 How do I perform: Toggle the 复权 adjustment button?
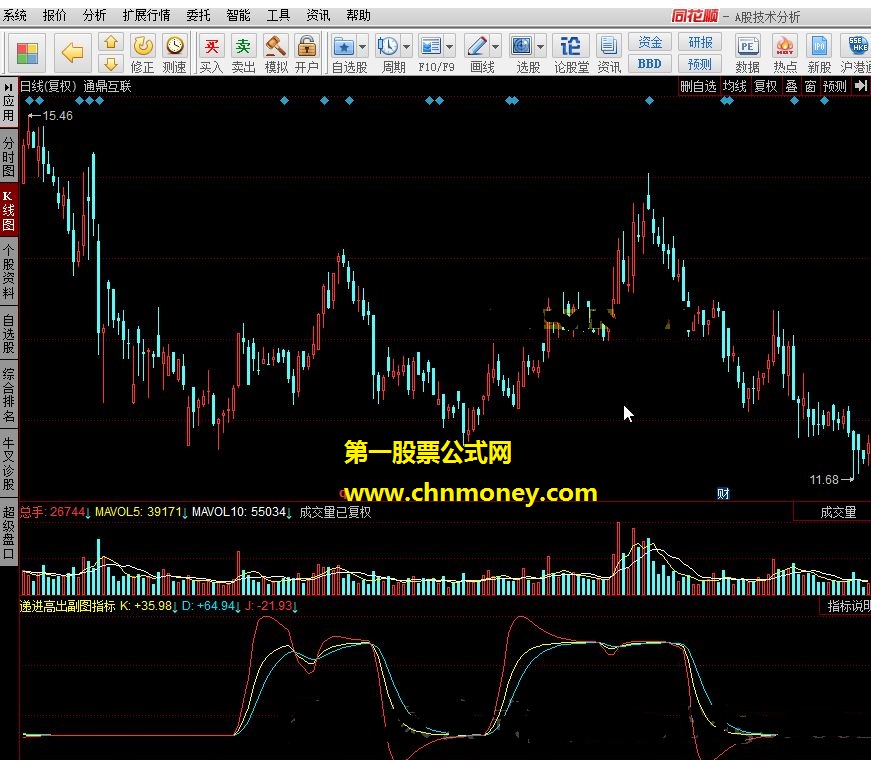click(x=765, y=86)
